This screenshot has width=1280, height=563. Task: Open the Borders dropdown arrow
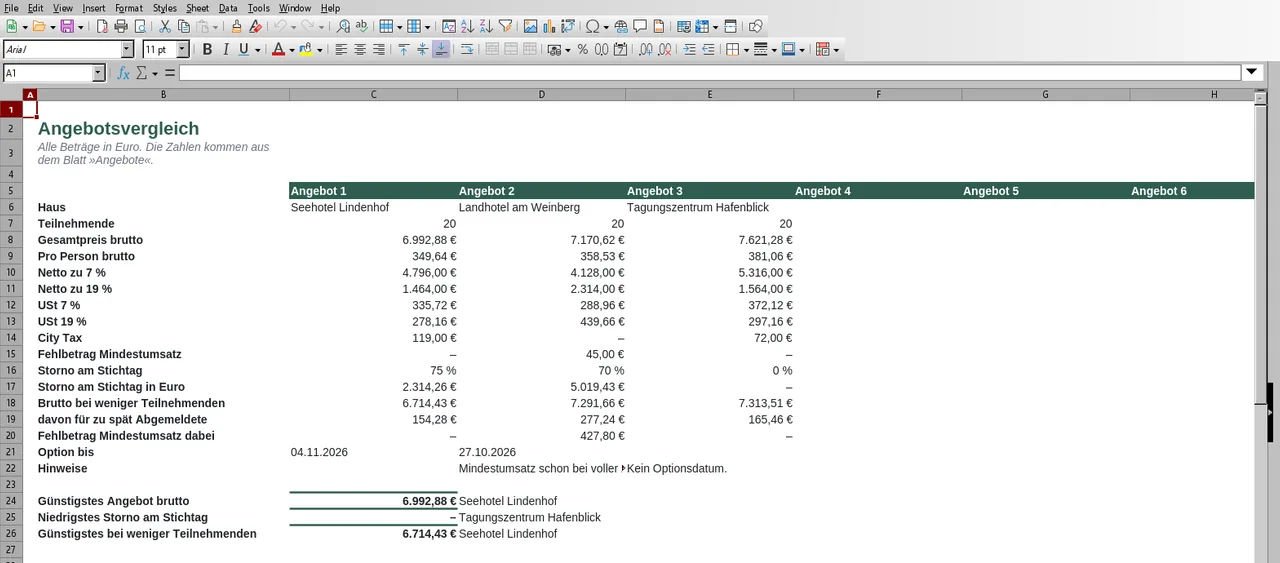pyautogui.click(x=746, y=49)
